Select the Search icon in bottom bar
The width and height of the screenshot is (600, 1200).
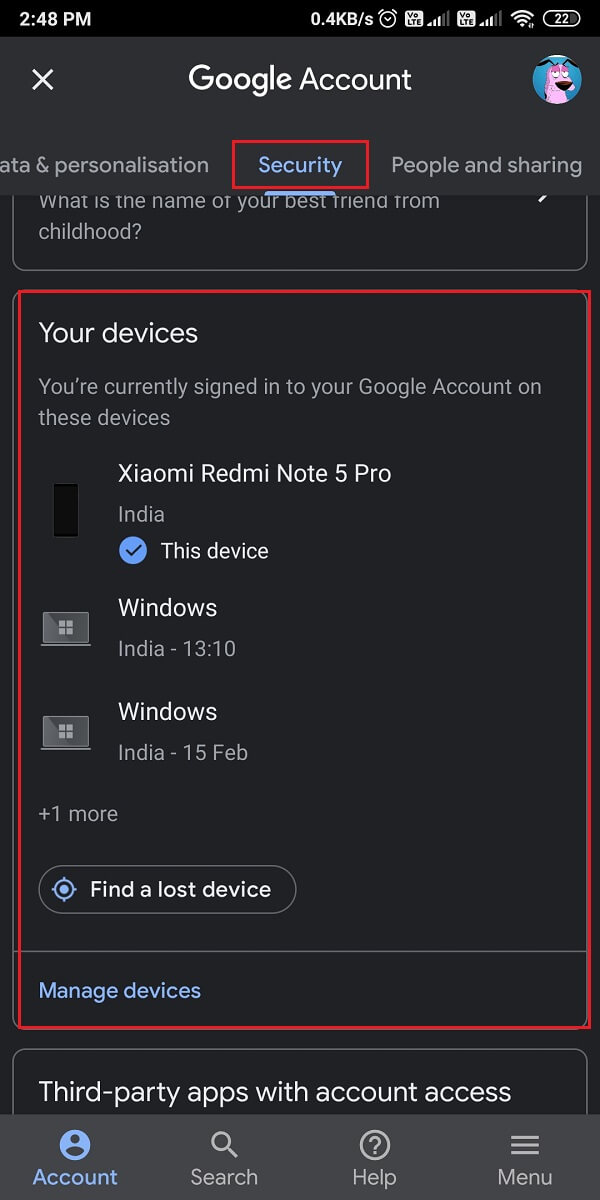pos(224,1157)
